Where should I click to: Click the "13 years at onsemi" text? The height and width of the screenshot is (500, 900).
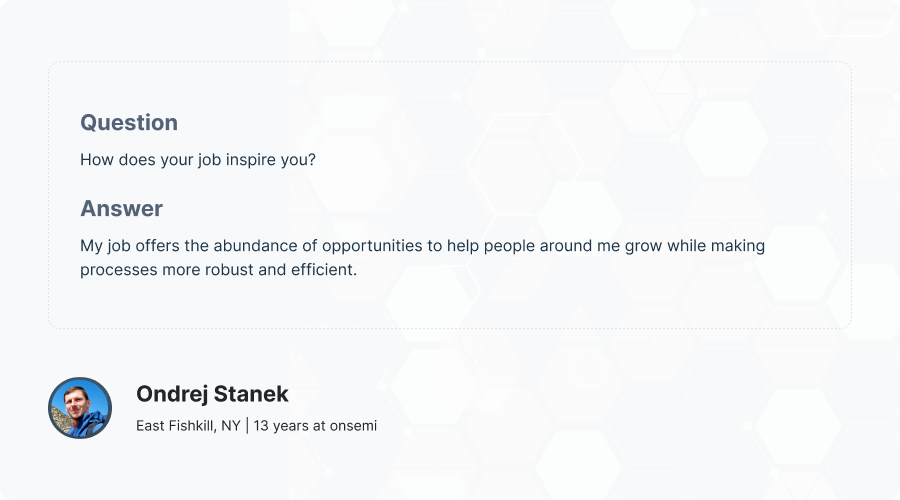(x=315, y=426)
